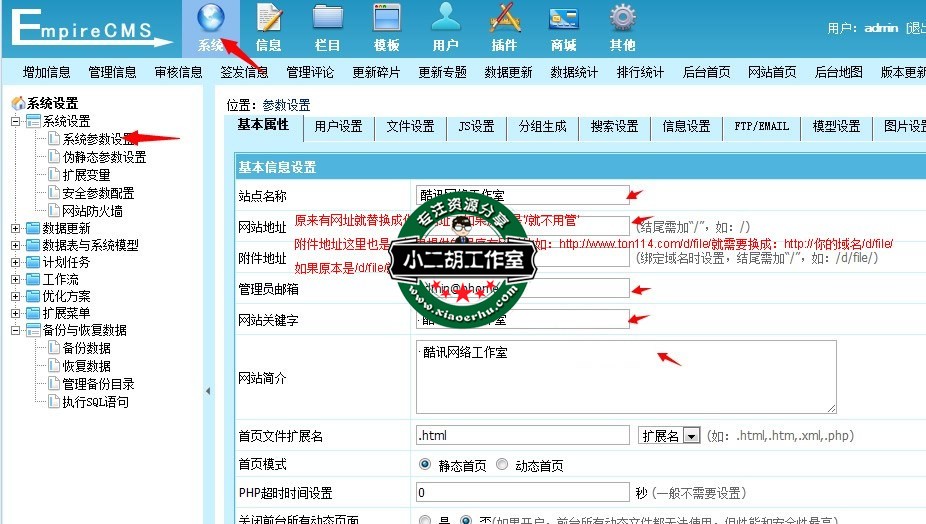Select the 静态首页 radio button
Viewport: 926px width, 524px height.
(x=425, y=465)
